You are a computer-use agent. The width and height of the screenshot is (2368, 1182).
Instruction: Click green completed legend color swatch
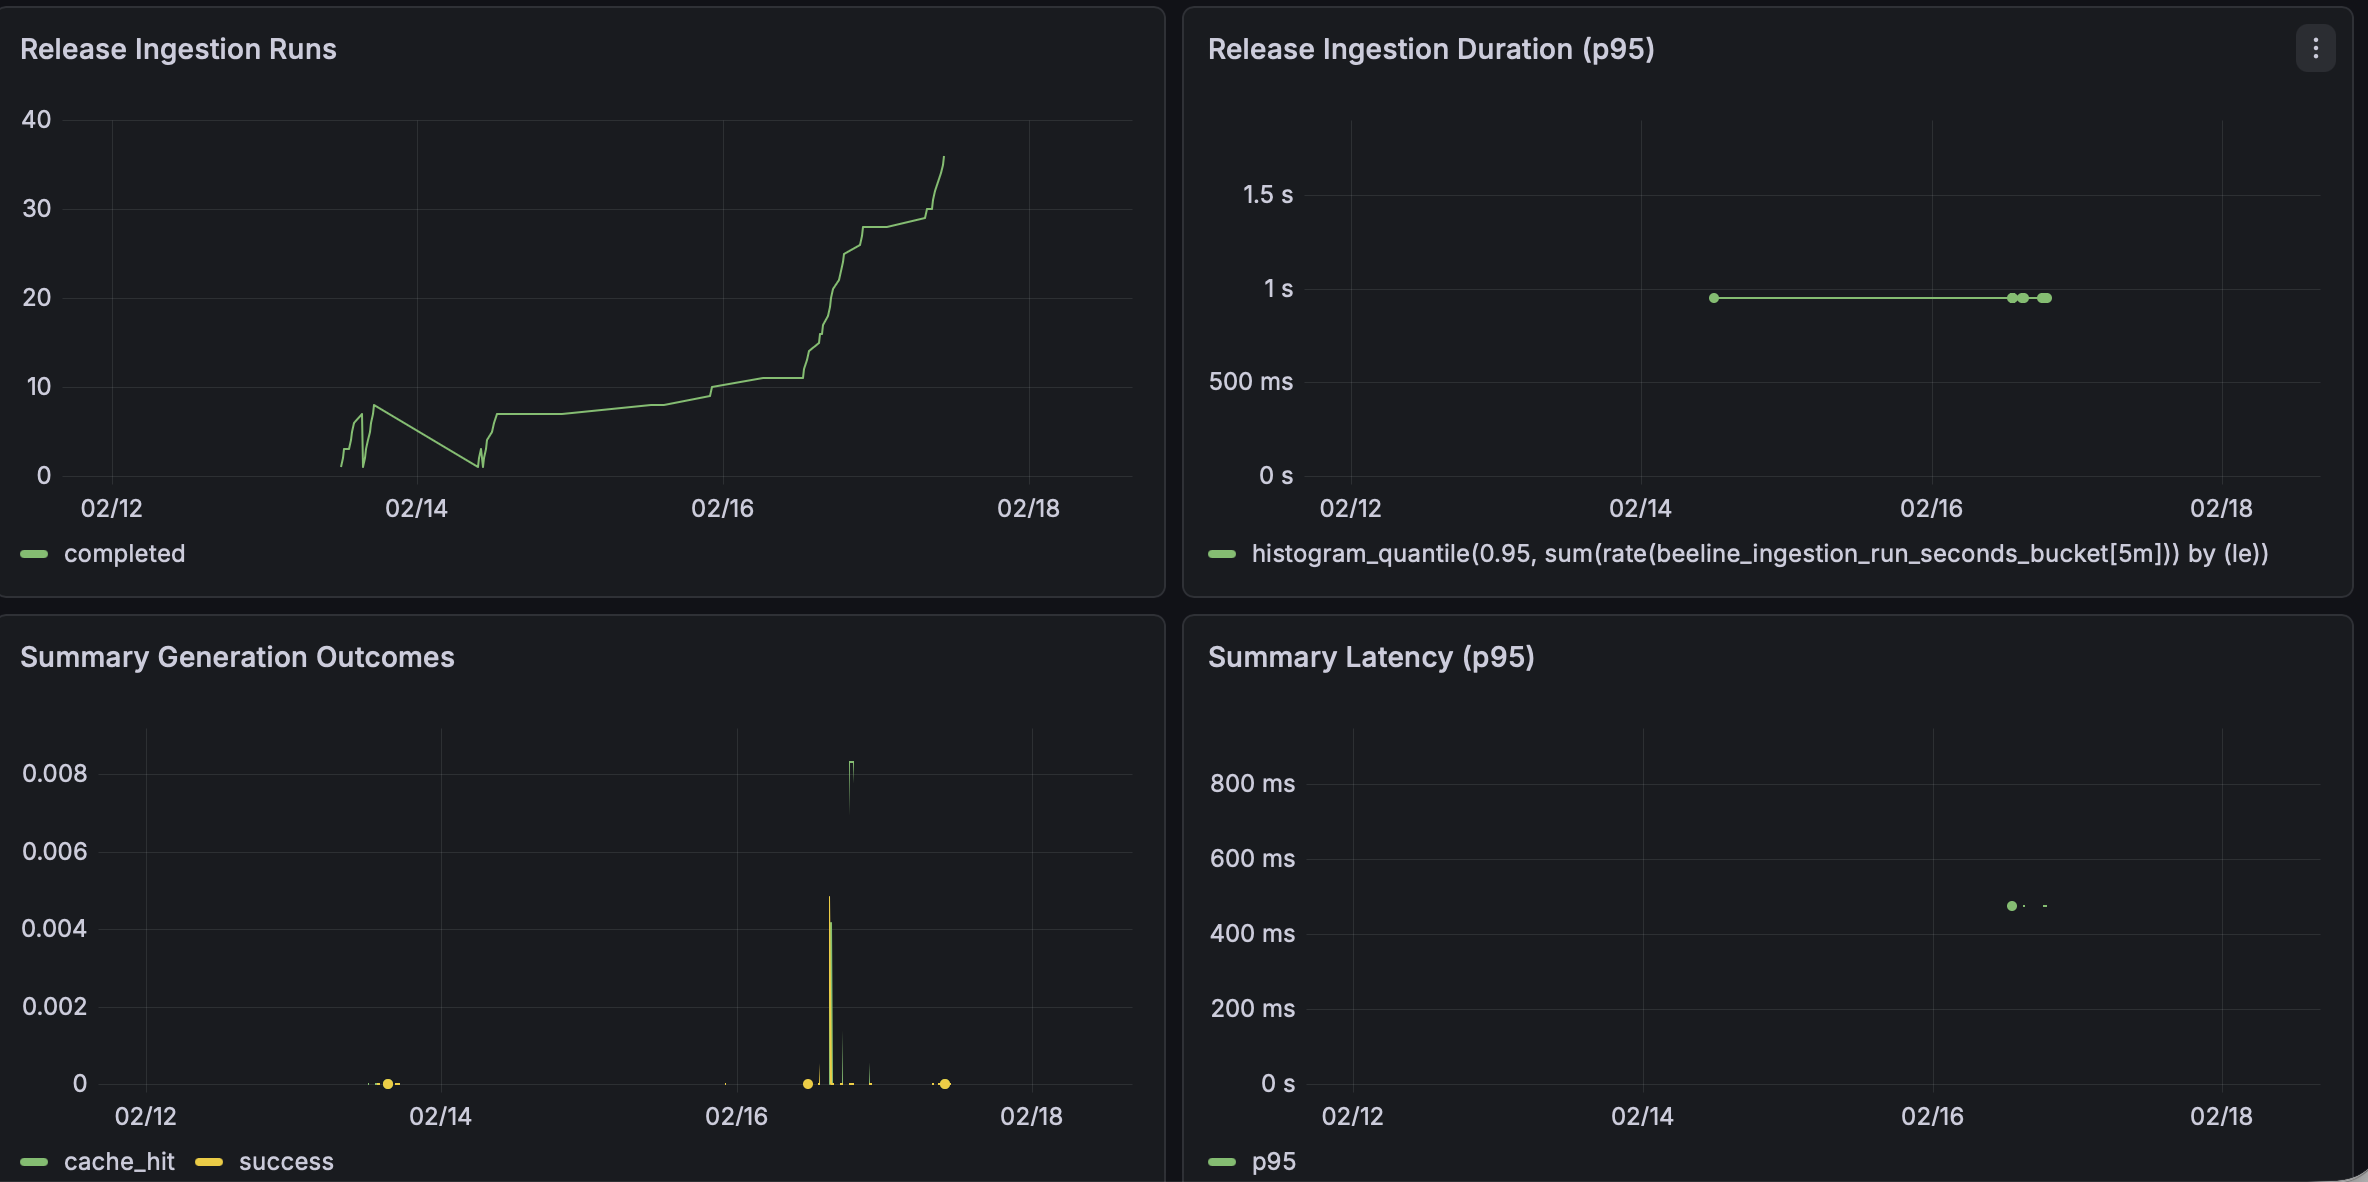(34, 554)
